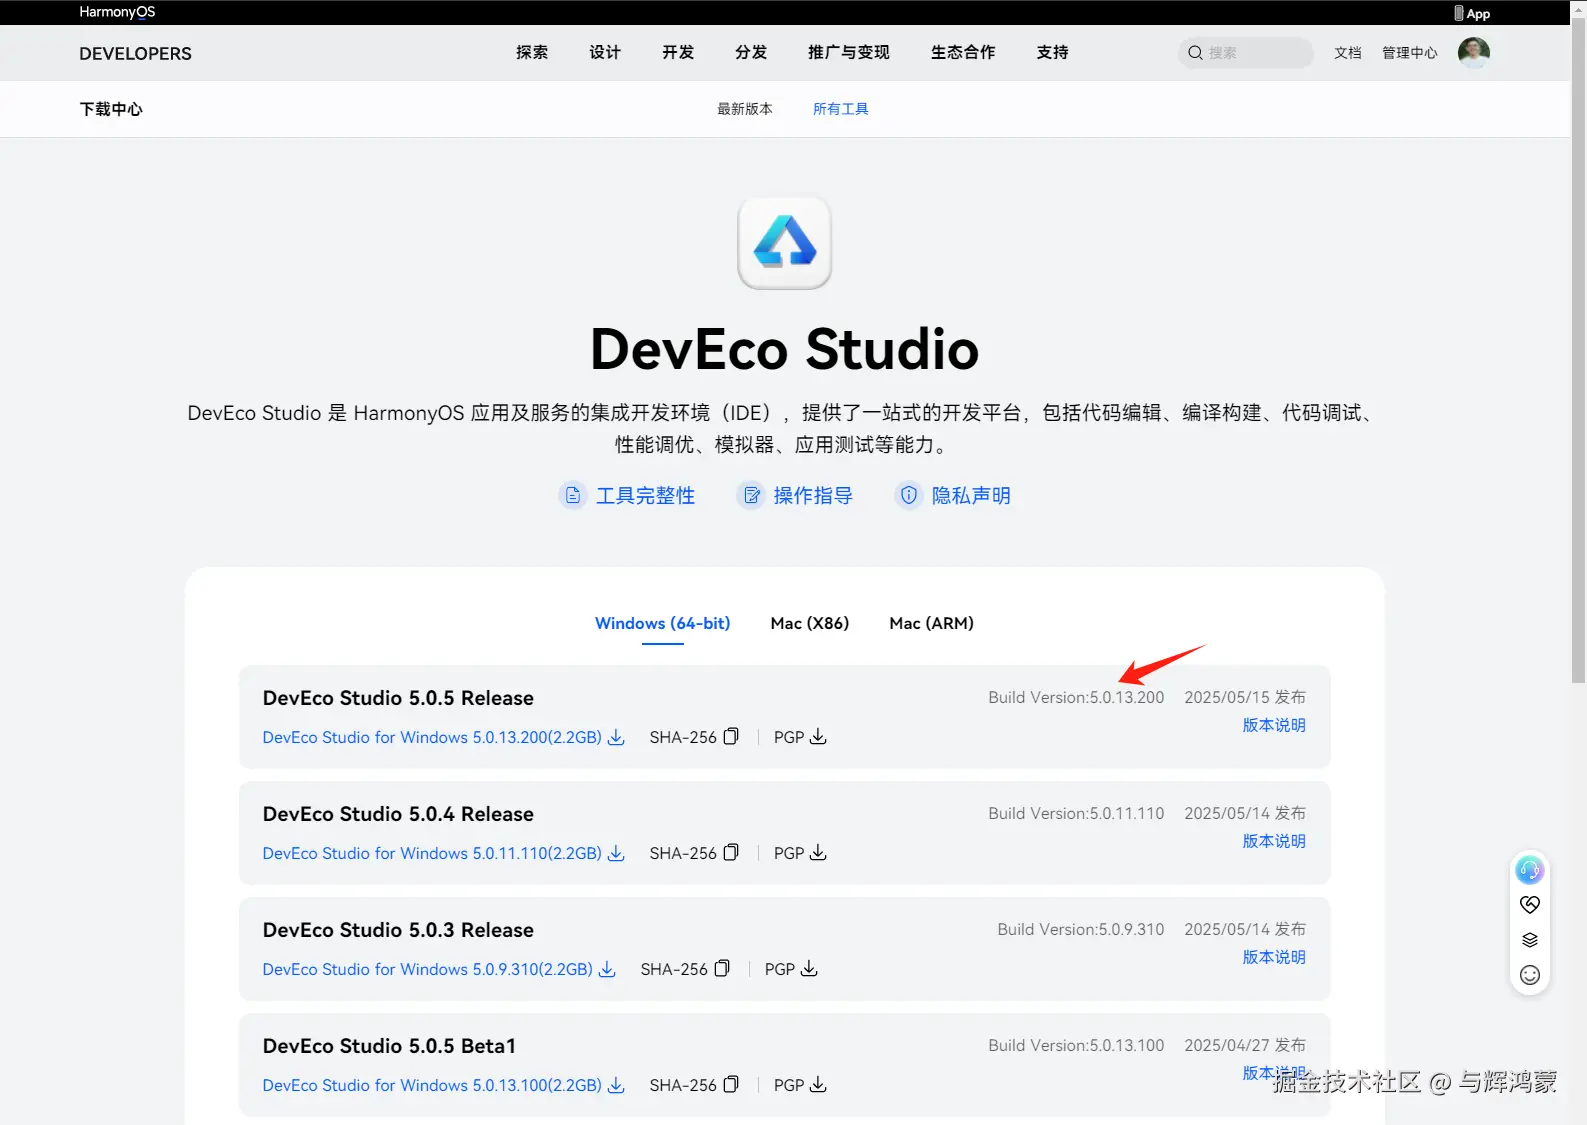This screenshot has height=1125, width=1587.
Task: Click the 隐私声明 shield icon
Action: point(908,495)
